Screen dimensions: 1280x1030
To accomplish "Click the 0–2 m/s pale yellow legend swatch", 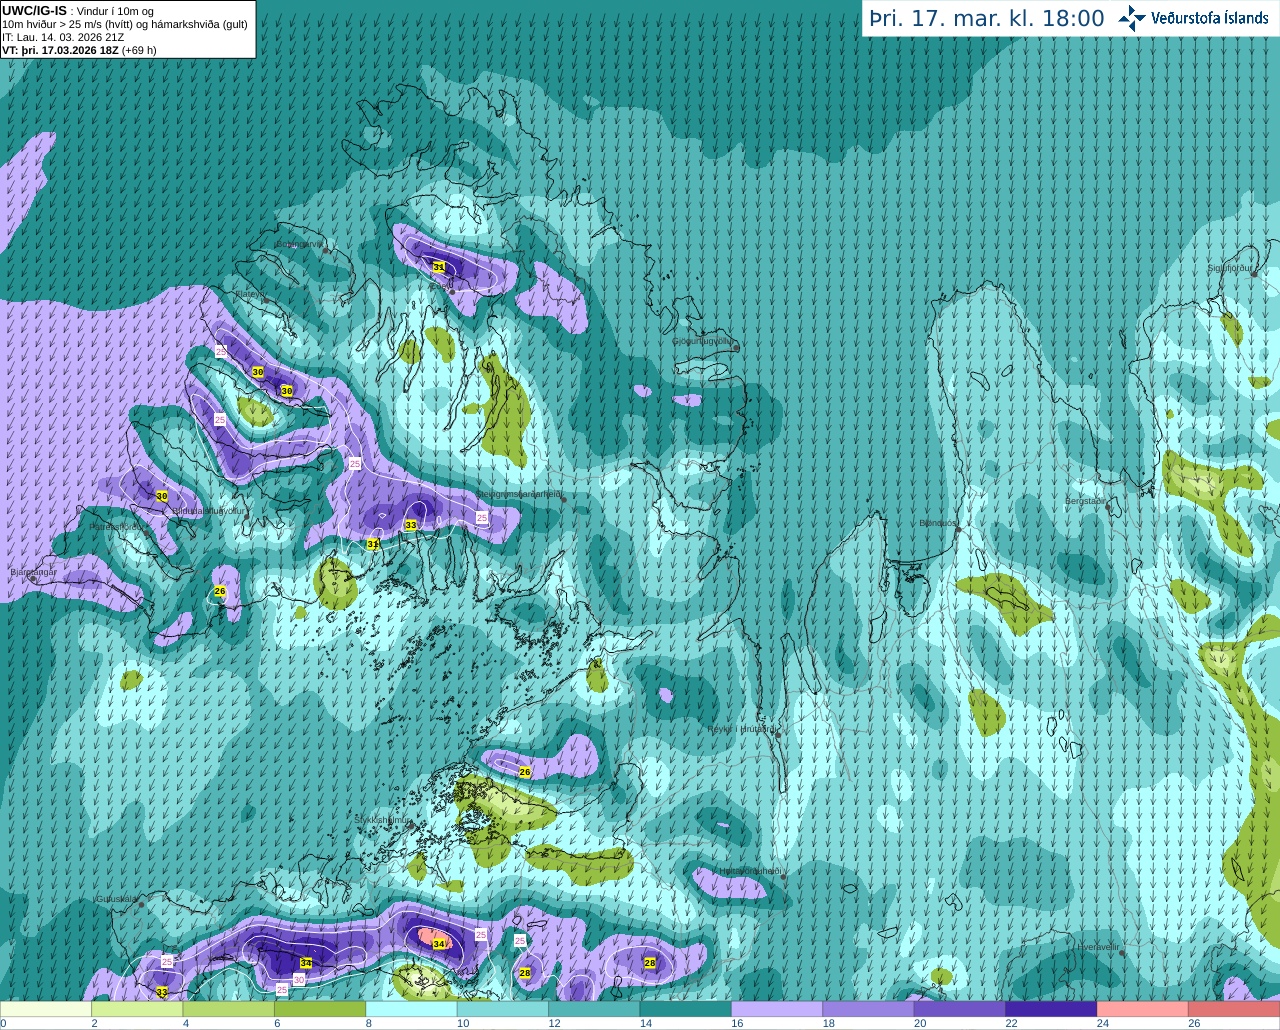I will pyautogui.click(x=46, y=1009).
